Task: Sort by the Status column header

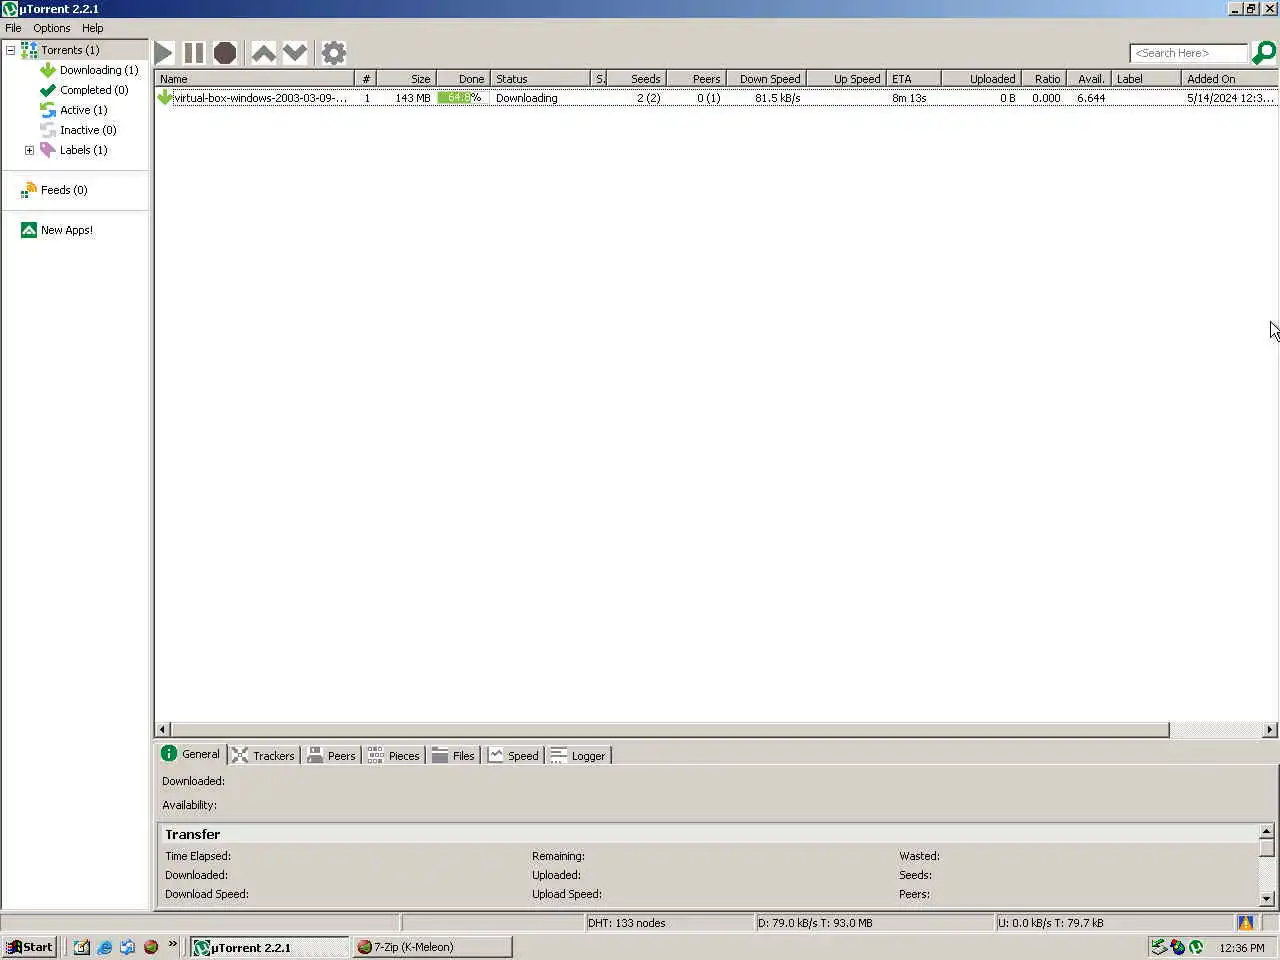Action: click(x=540, y=78)
